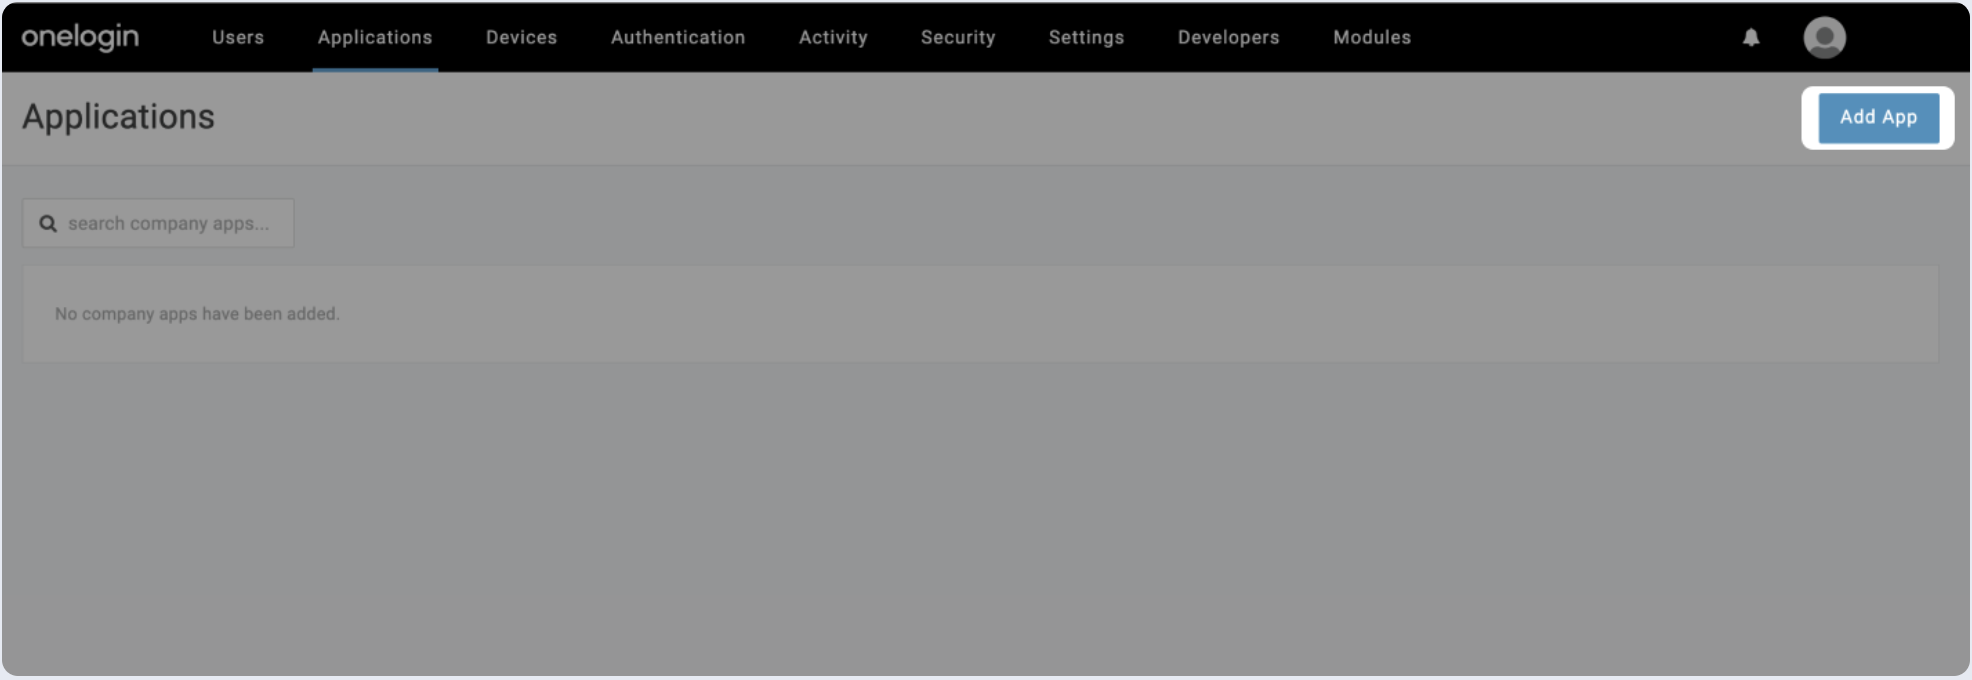
Task: Open the Users menu
Action: [x=238, y=38]
